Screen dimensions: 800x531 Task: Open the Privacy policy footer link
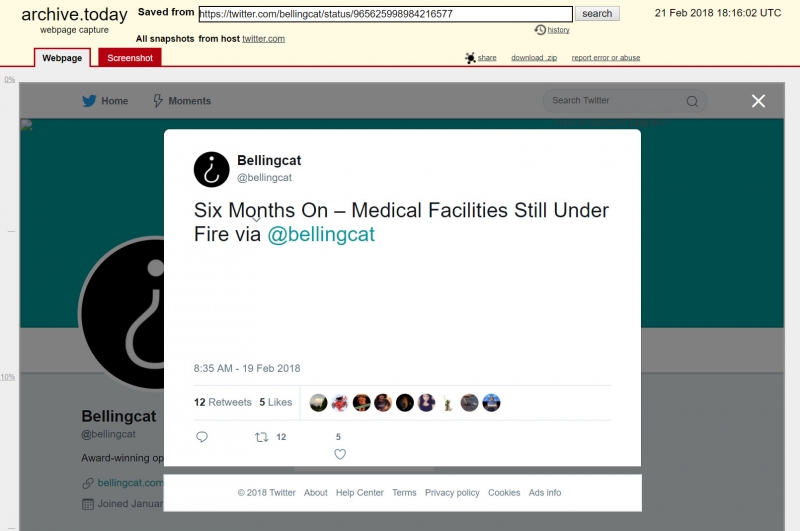452,493
